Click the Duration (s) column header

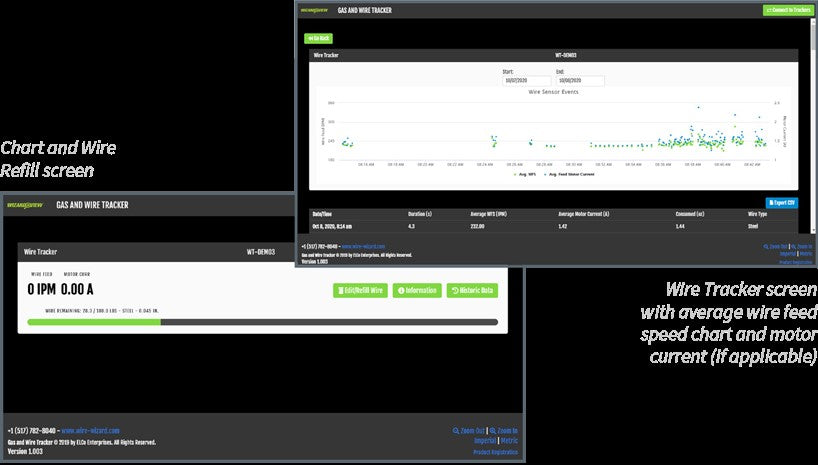click(x=419, y=214)
